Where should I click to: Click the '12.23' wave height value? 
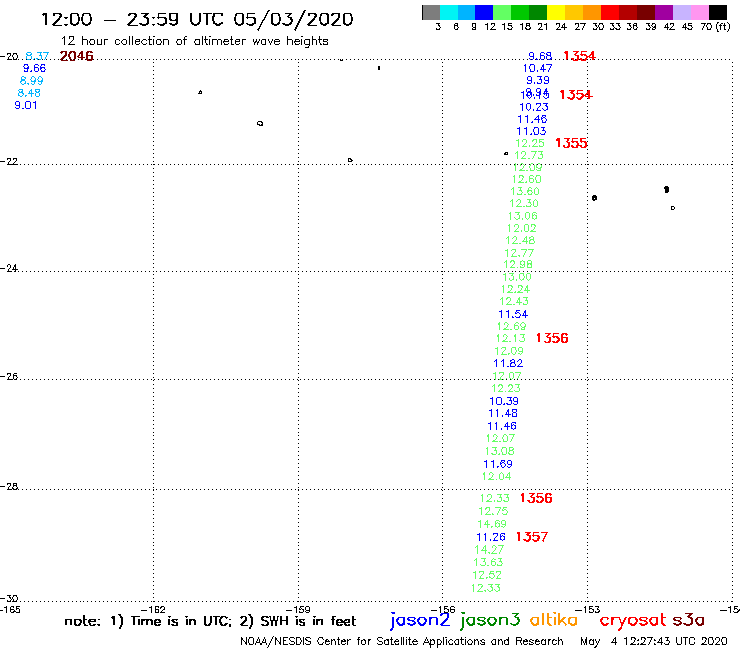(x=506, y=388)
